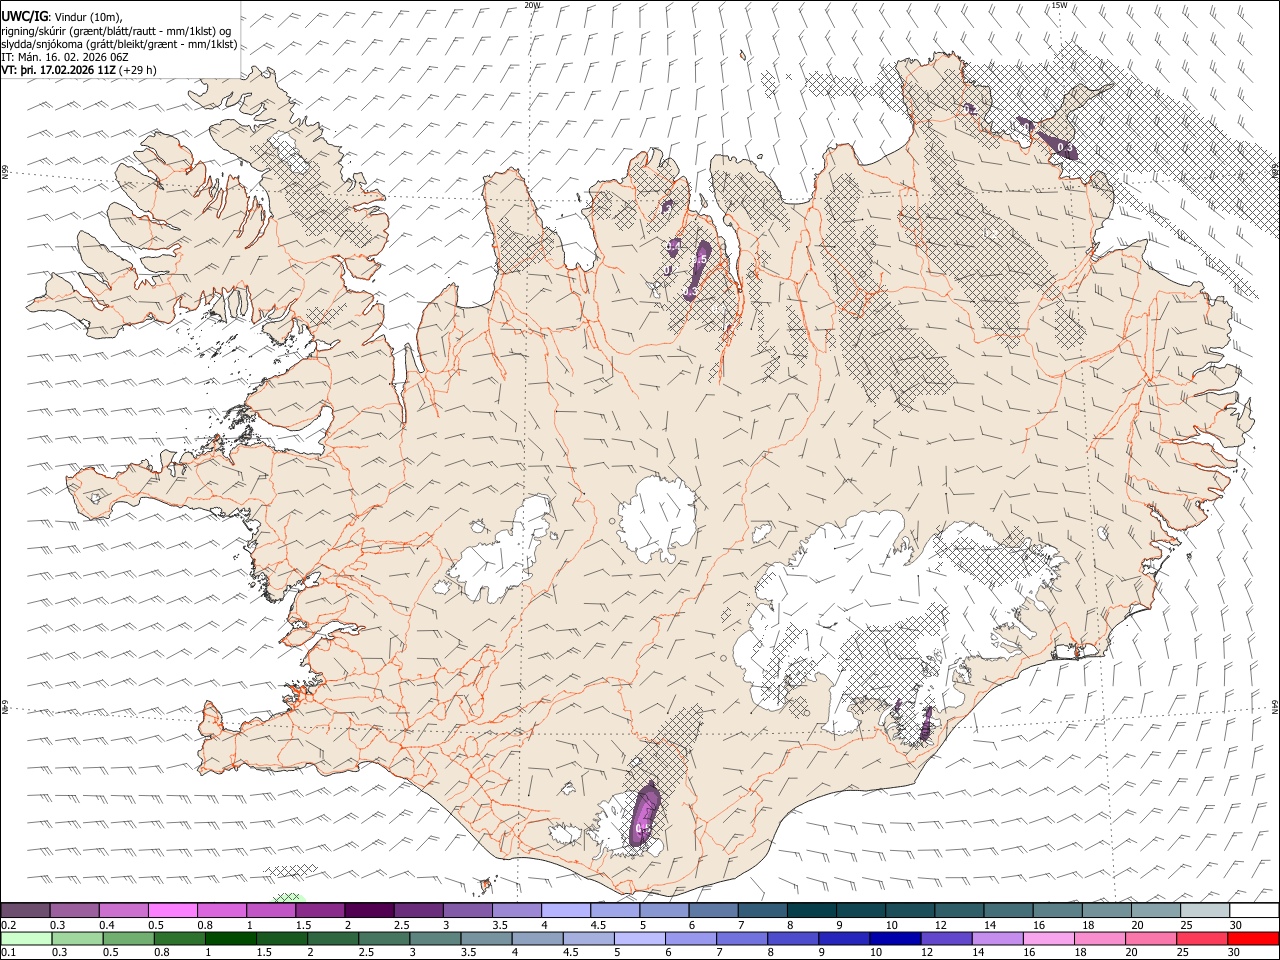Select the bright red 30 swatch in the bottom legend row

1254,938
